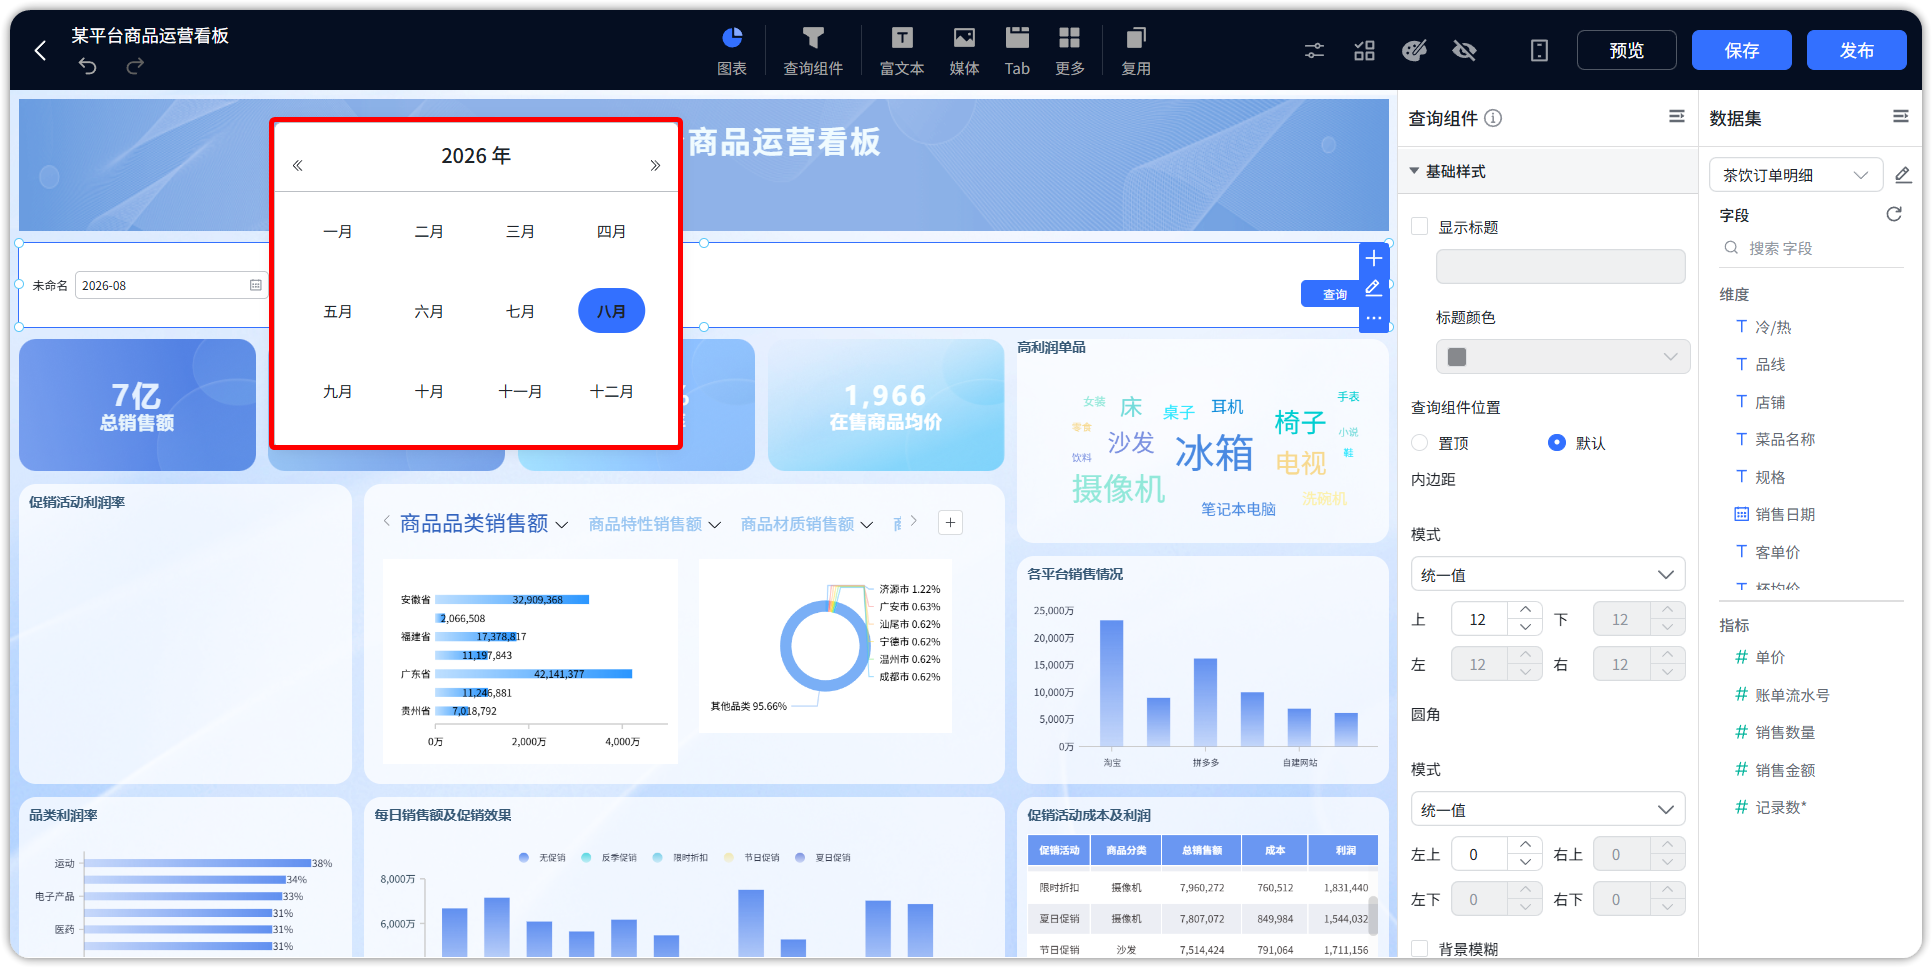Open the 商品品类销售额 tab dropdown
The width and height of the screenshot is (1932, 968).
coord(562,525)
